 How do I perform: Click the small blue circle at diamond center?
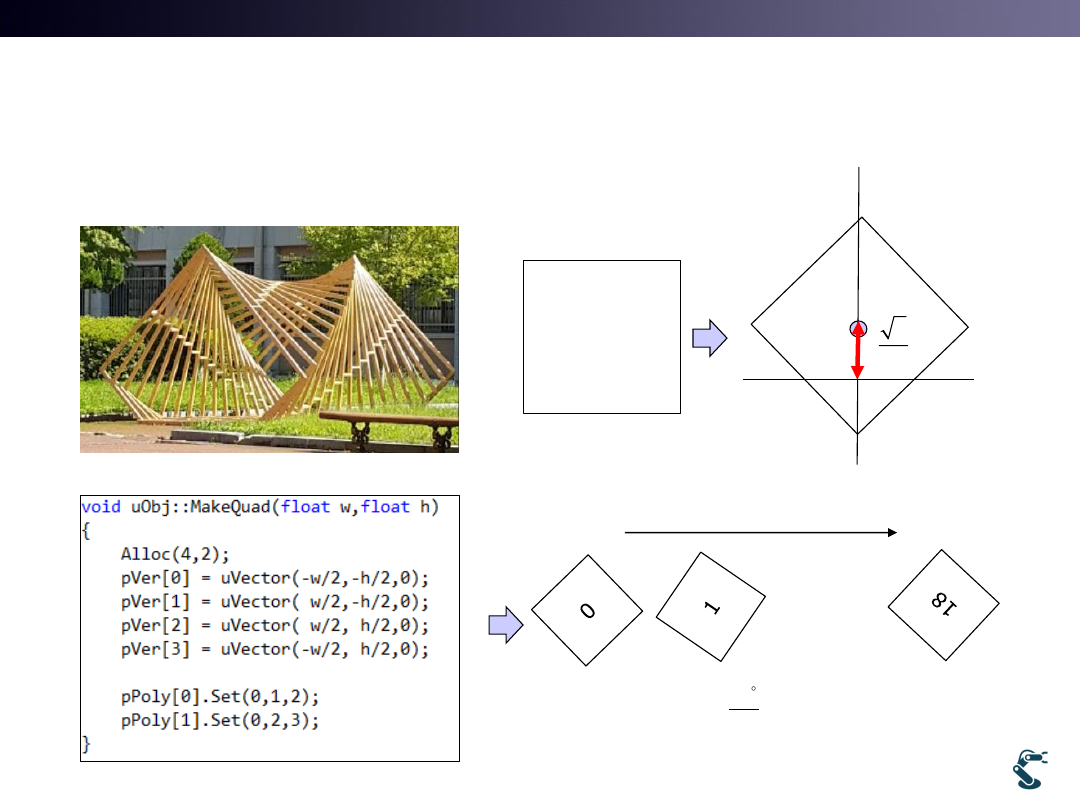(x=857, y=327)
